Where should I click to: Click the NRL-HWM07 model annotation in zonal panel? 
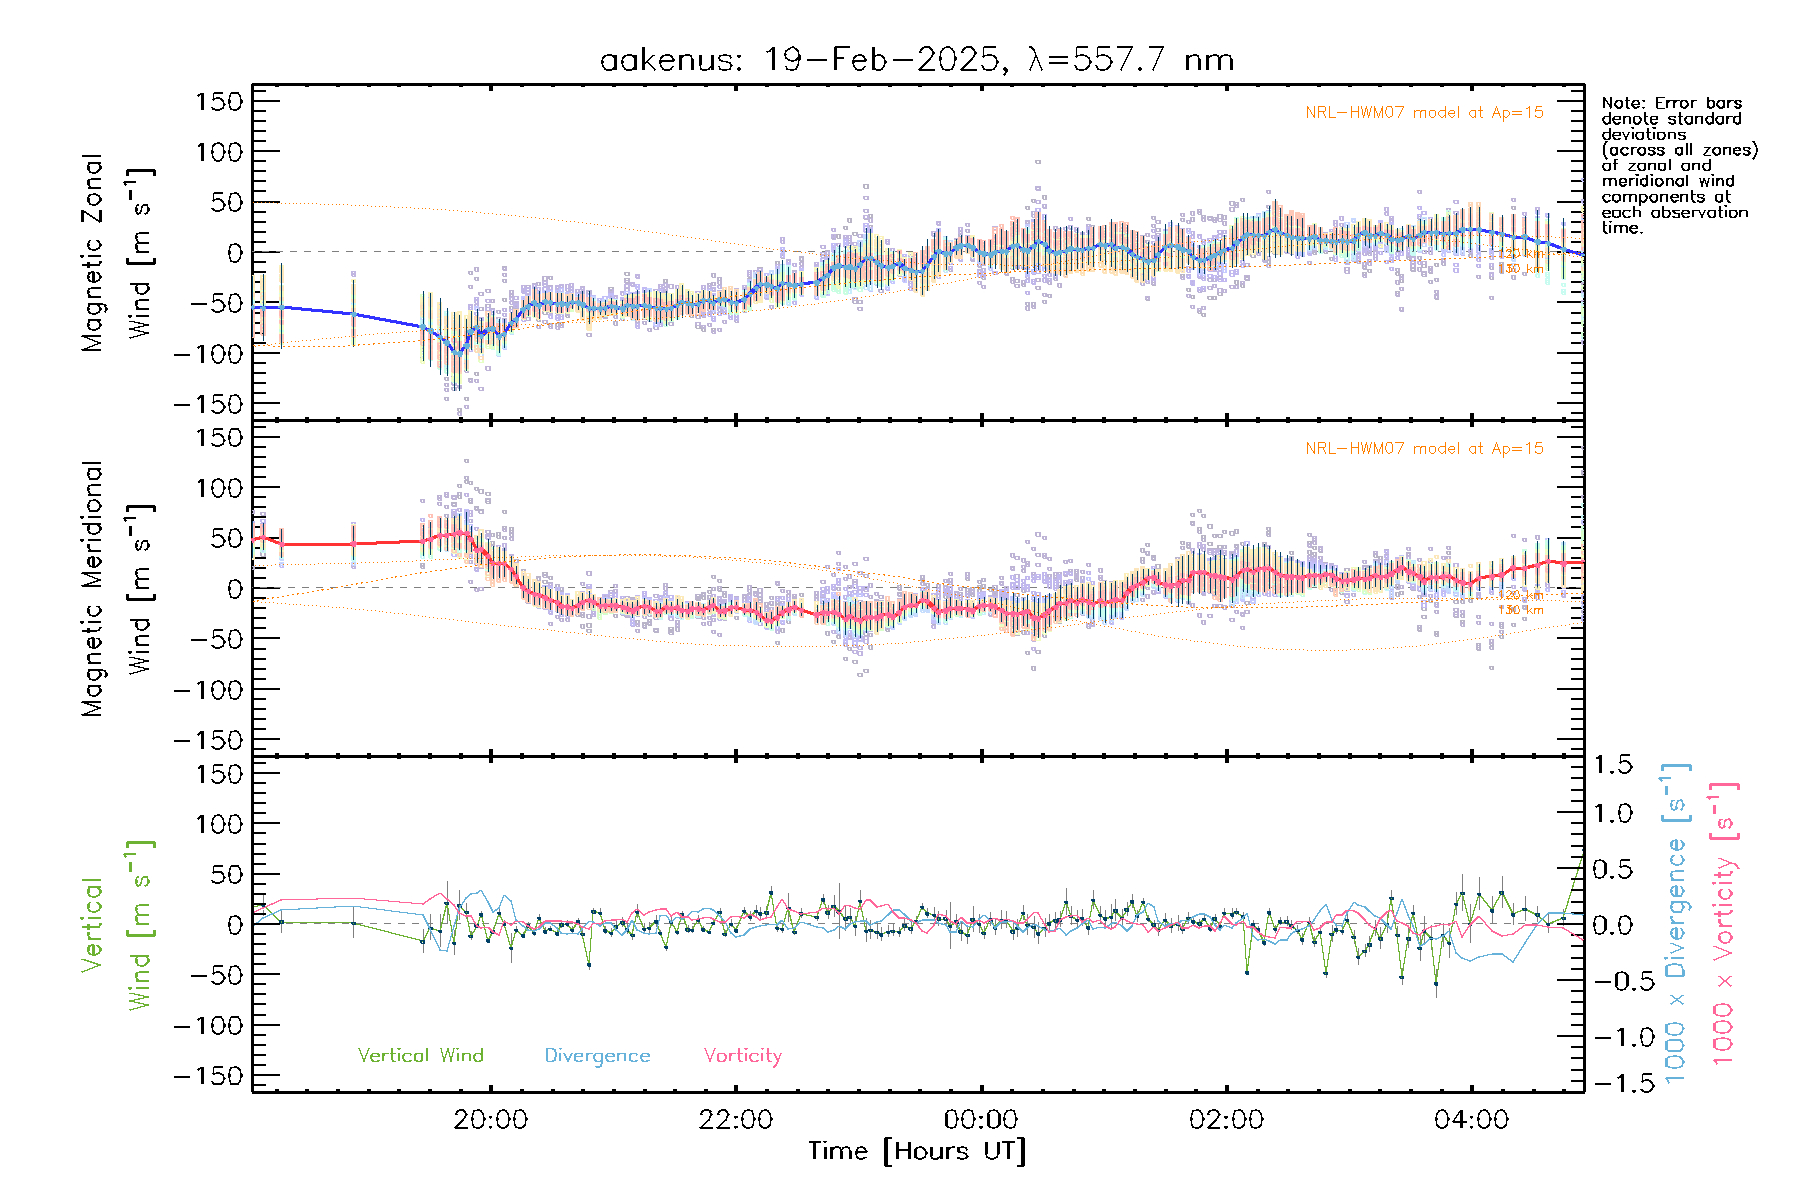(1424, 113)
